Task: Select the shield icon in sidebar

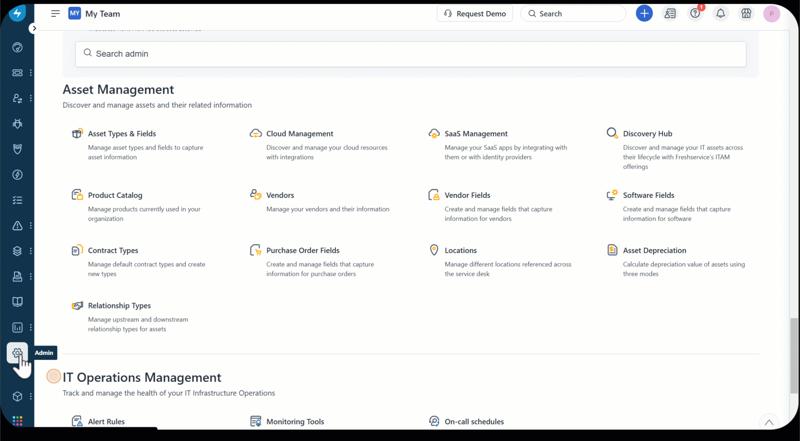Action: coord(17,149)
